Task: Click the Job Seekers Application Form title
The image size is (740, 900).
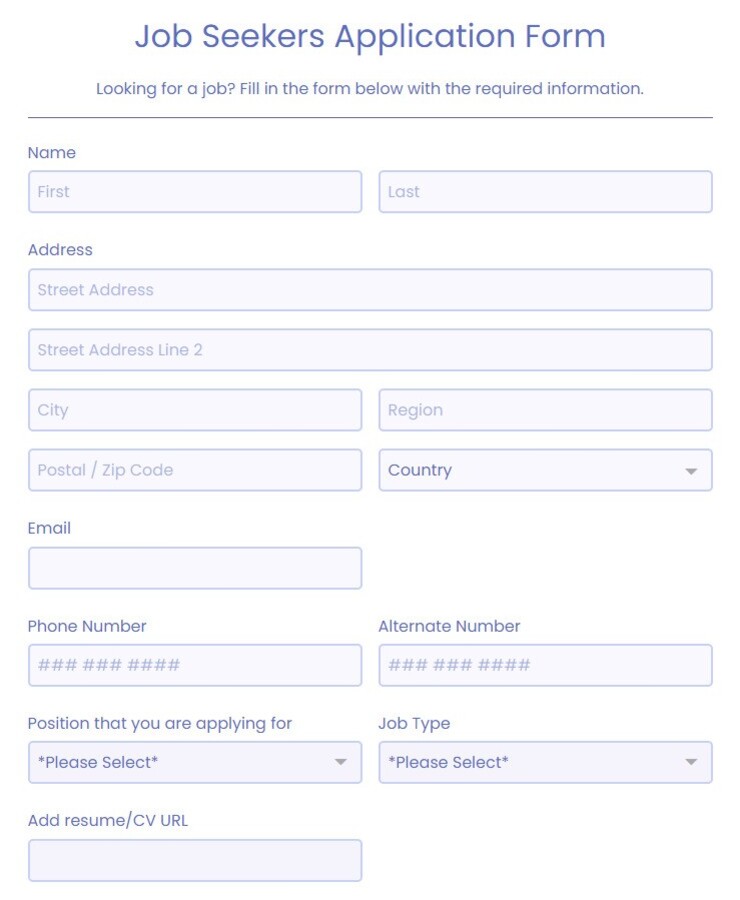Action: coord(370,37)
